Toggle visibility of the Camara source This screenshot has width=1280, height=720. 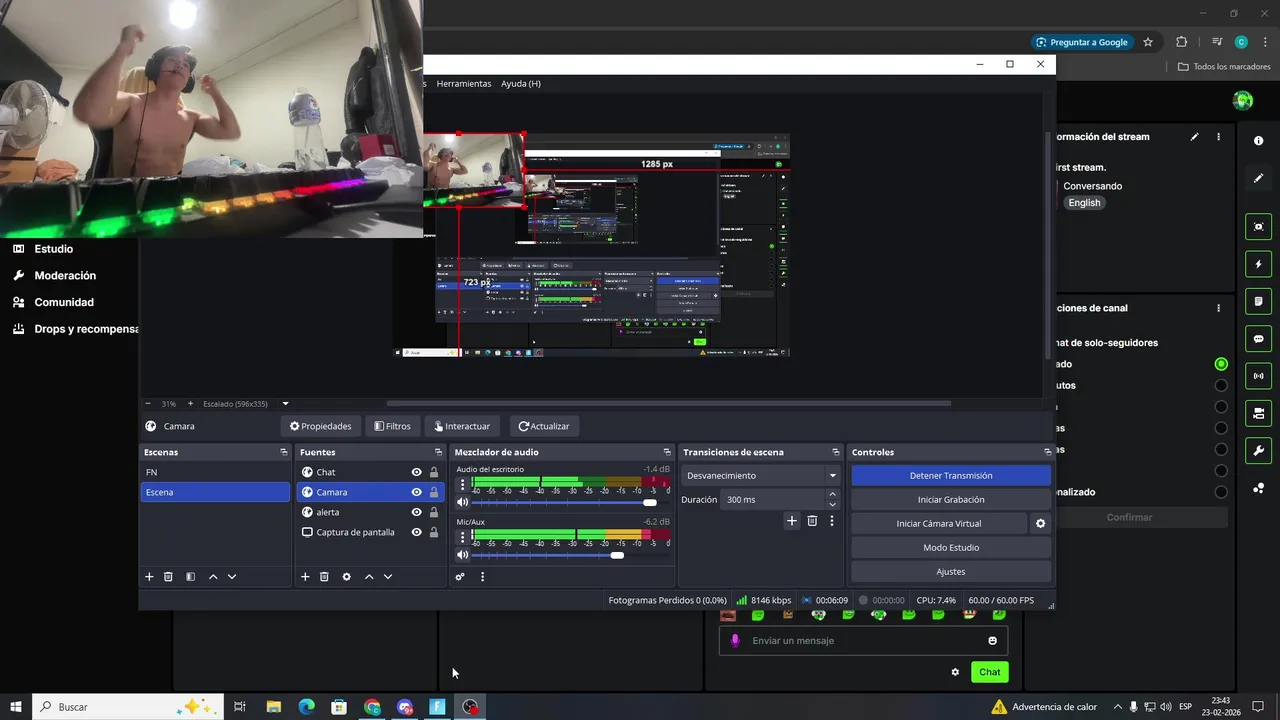tap(416, 492)
